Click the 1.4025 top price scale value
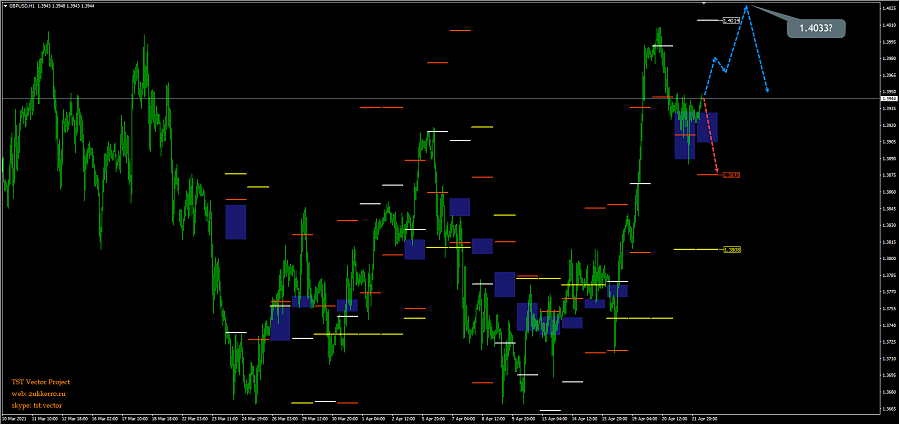This screenshot has width=900, height=425. 888,8
